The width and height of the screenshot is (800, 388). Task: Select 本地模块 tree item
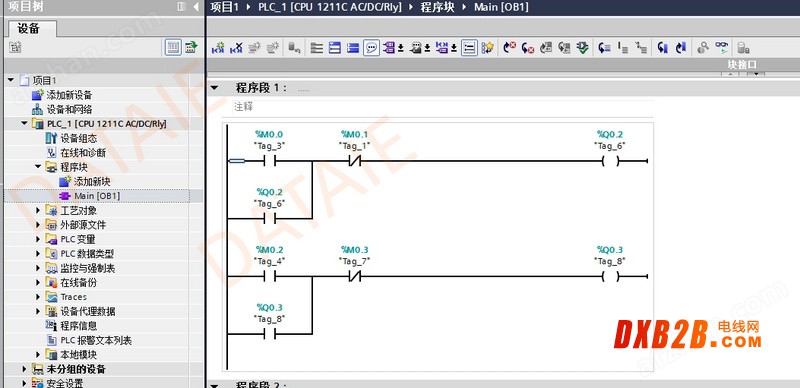[79, 354]
